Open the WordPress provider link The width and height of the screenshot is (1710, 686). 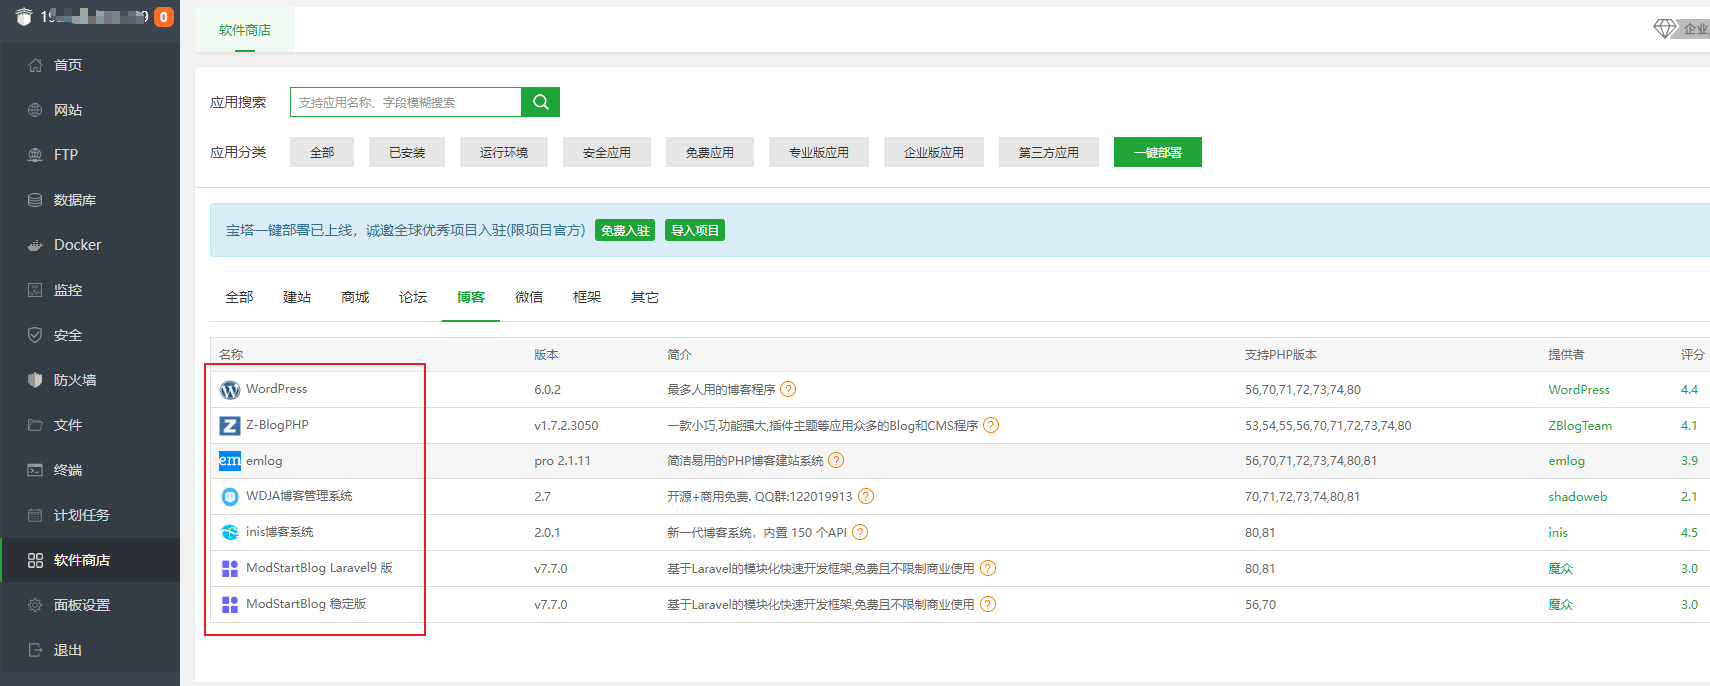coord(1579,389)
